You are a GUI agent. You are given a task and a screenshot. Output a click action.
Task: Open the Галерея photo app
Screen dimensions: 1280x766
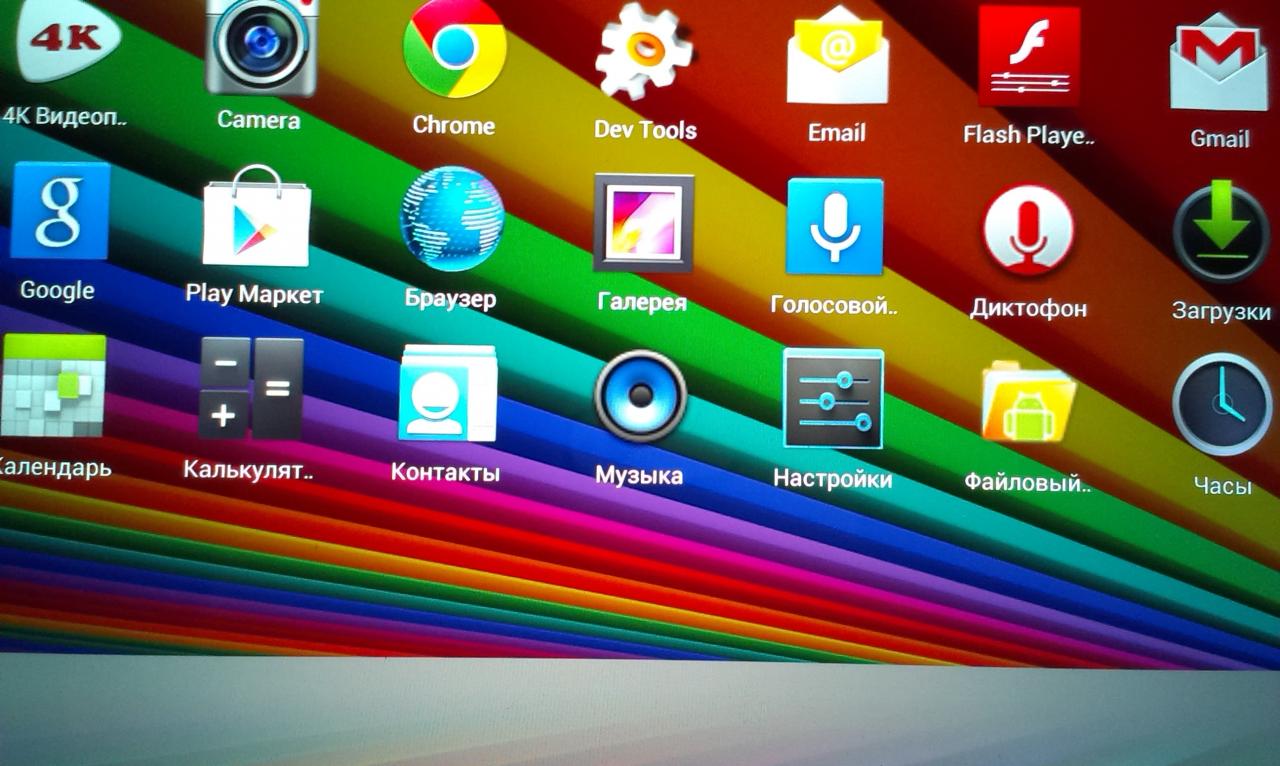tap(644, 223)
